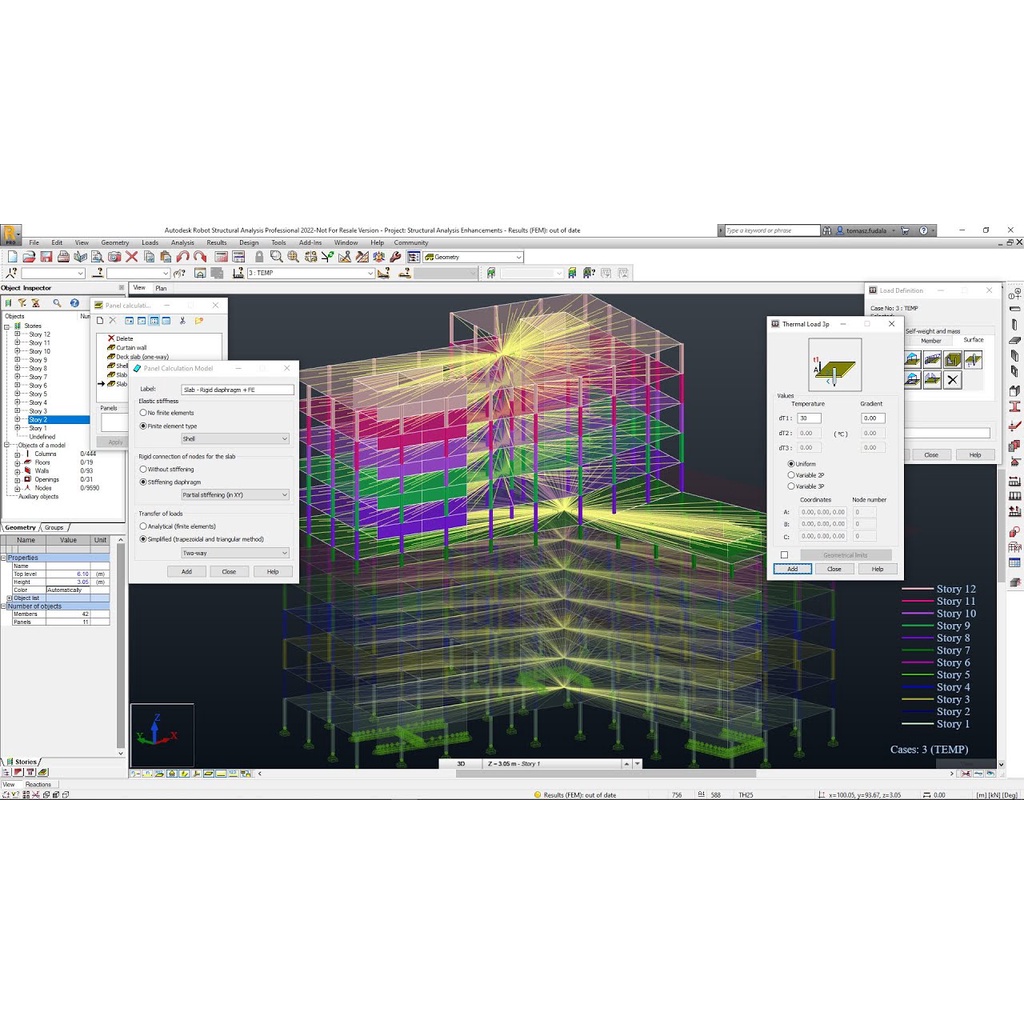The width and height of the screenshot is (1024, 1024).
Task: Switch to the Member tab in Load Definition
Action: coord(930,341)
